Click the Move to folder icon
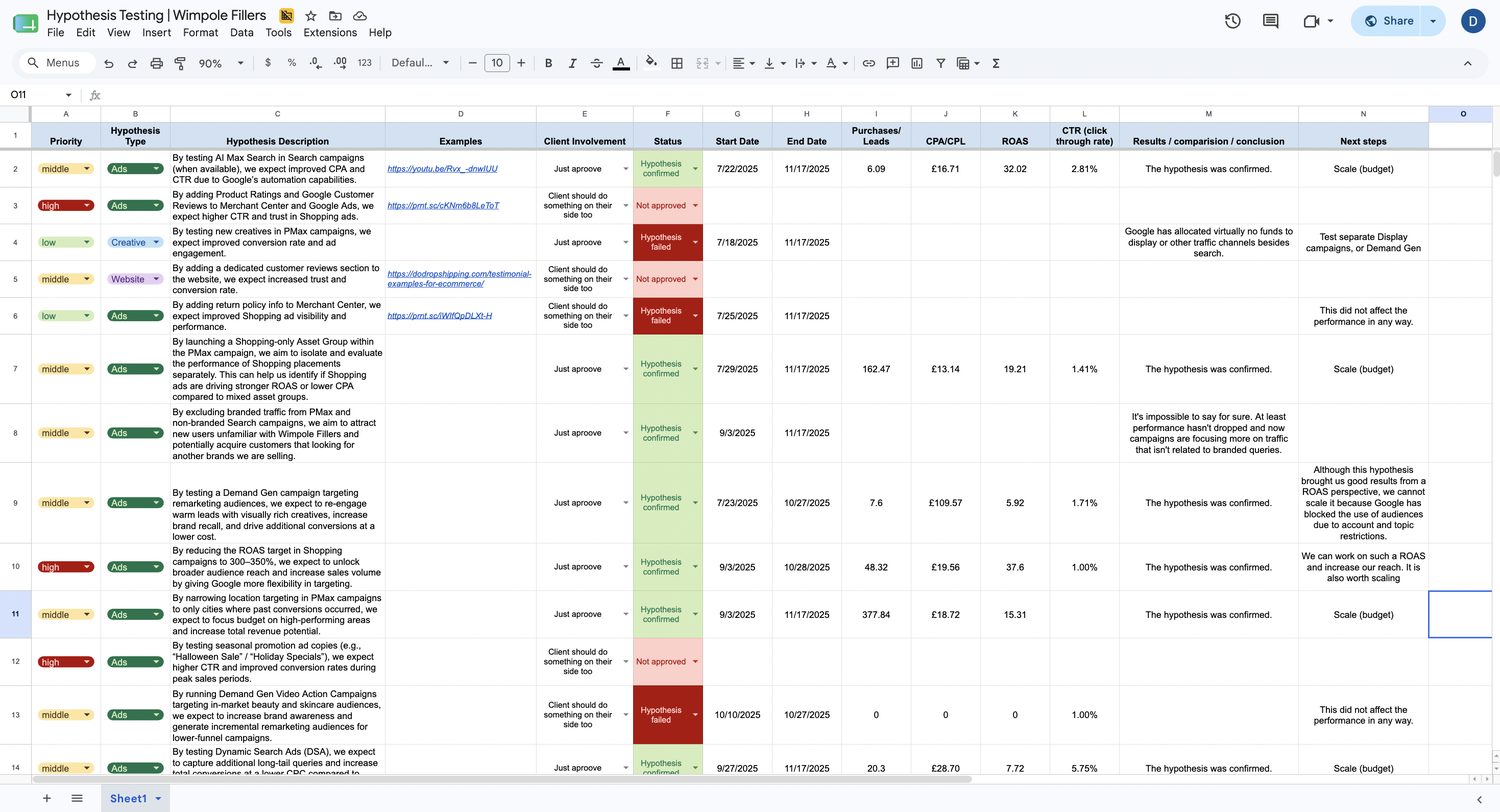The image size is (1500, 812). click(335, 16)
